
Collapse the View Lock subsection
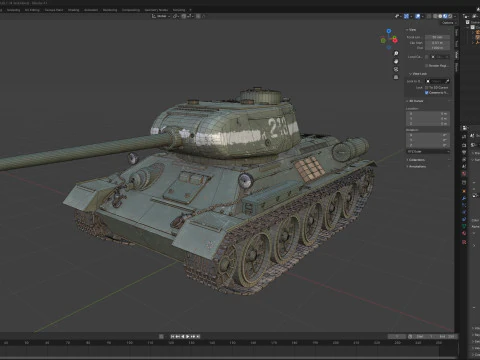(418, 74)
